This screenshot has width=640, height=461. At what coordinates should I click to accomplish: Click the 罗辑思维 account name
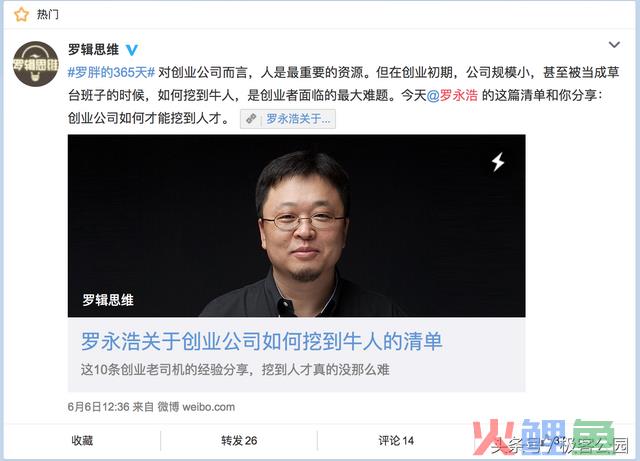tap(93, 50)
